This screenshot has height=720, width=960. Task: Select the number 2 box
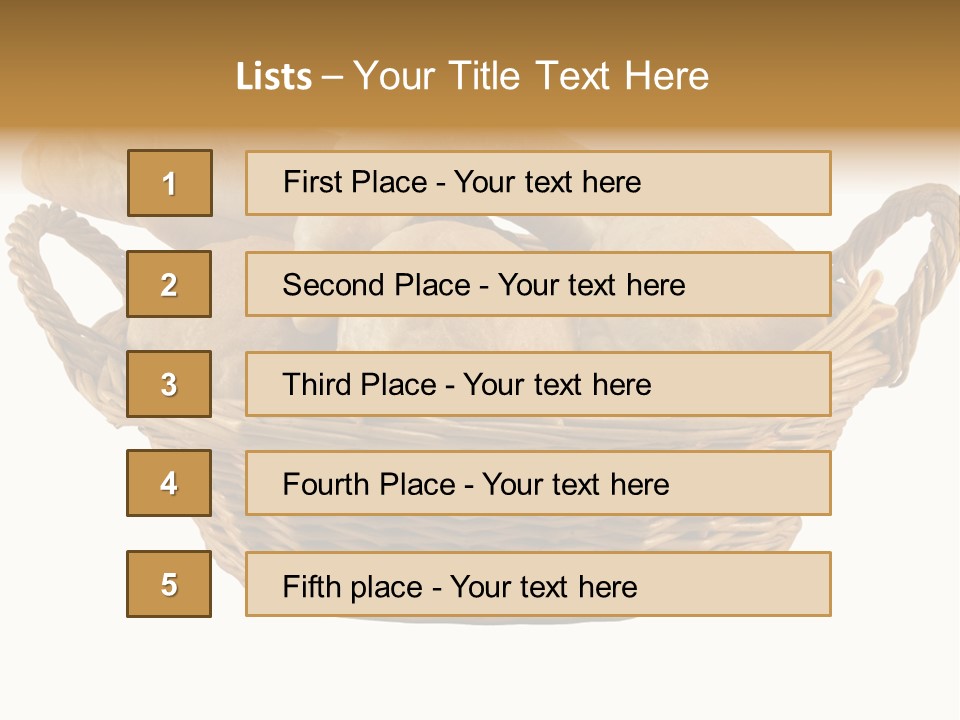[169, 284]
